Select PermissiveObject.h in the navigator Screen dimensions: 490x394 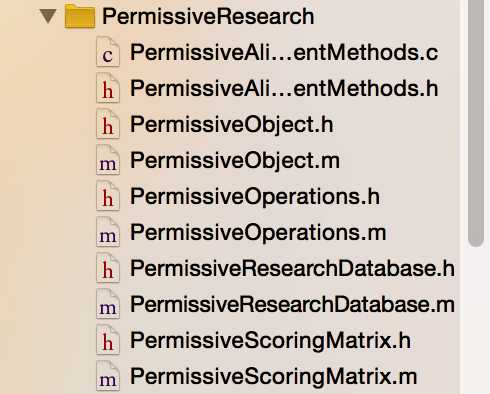pos(232,125)
